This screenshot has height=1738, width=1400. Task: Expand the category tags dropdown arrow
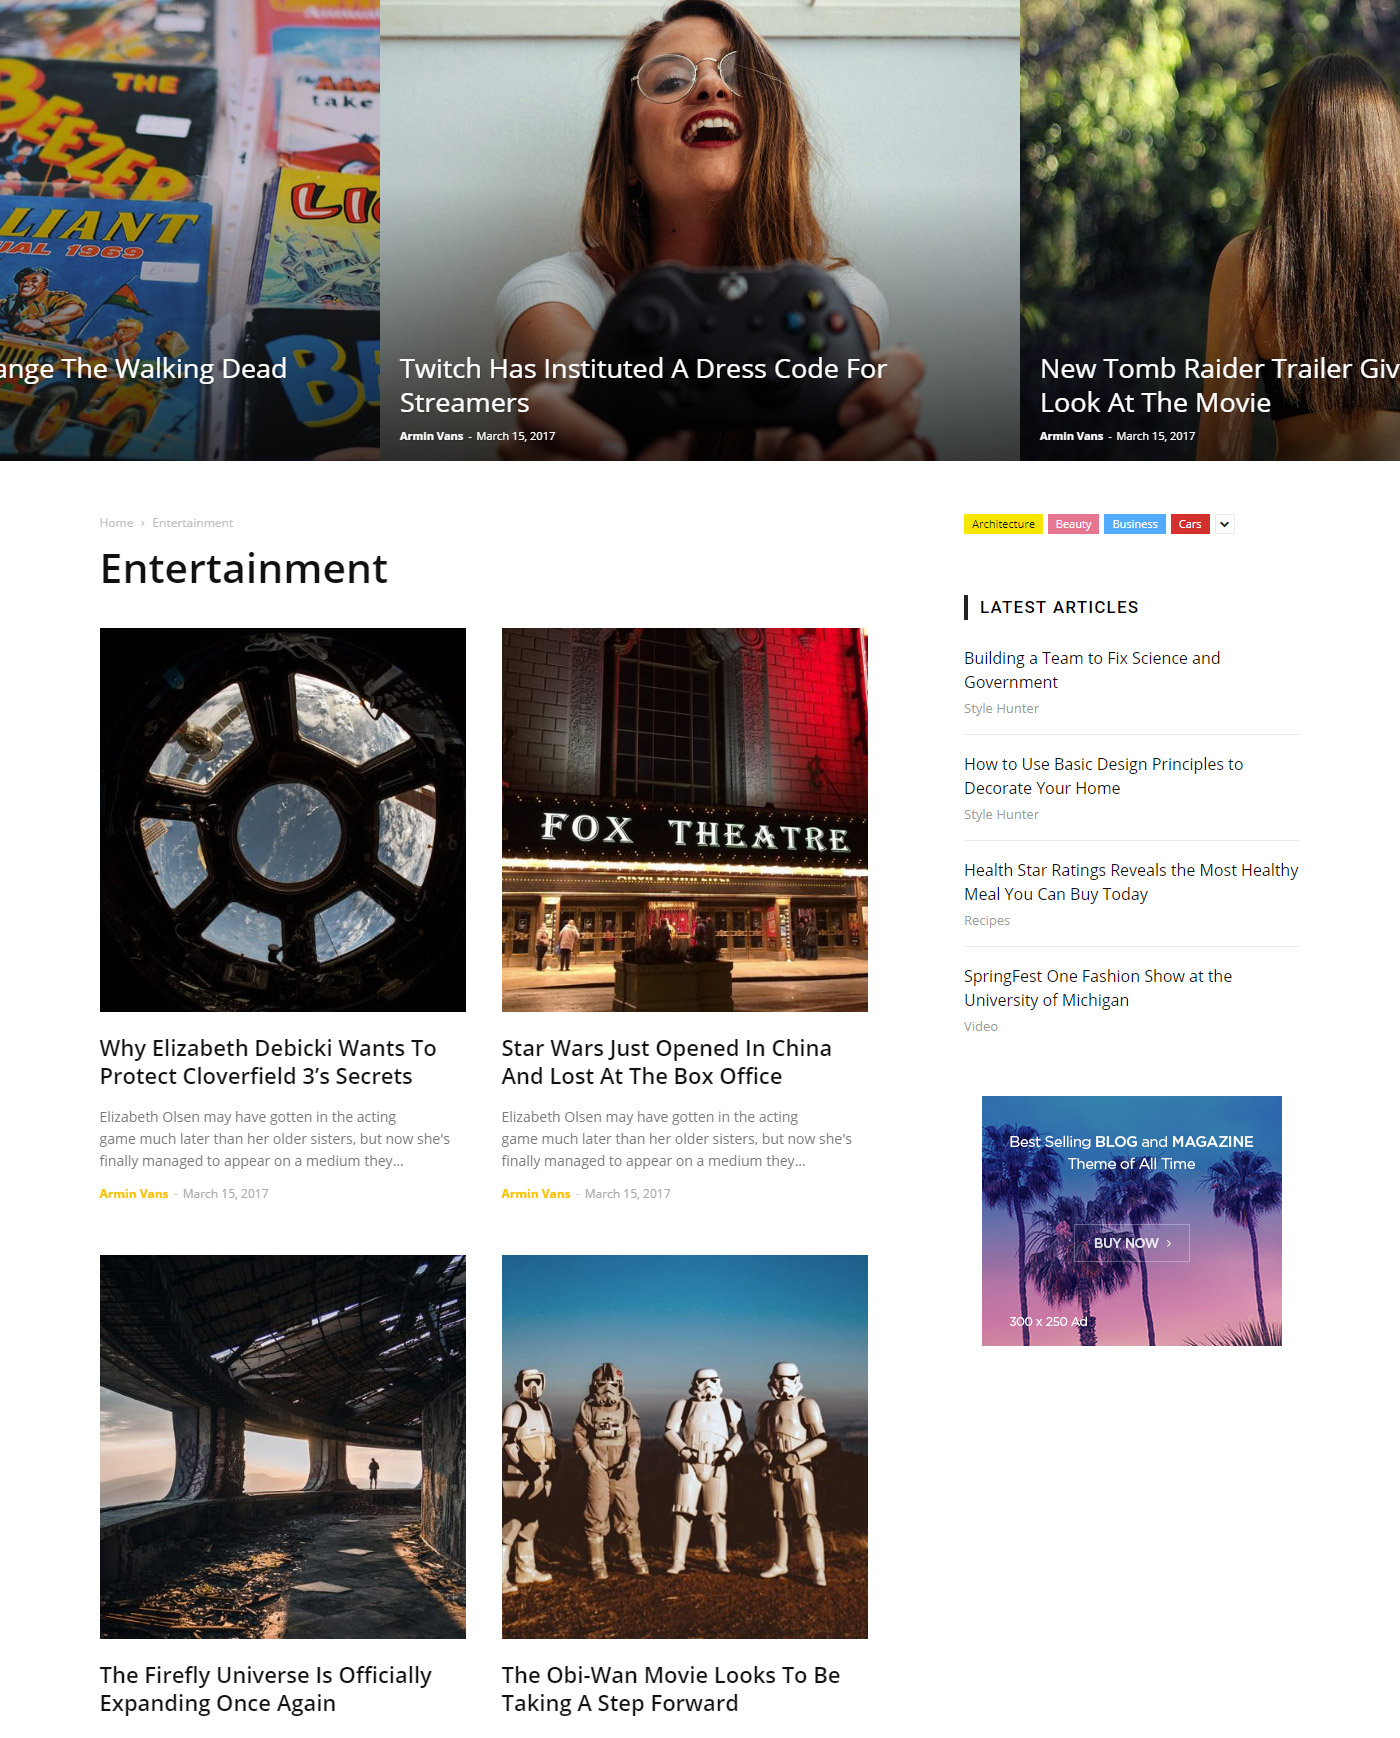[x=1224, y=524]
